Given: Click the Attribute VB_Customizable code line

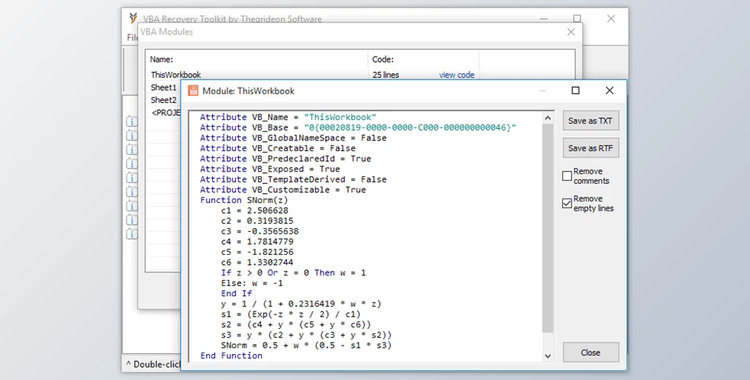Looking at the screenshot, I should 283,190.
